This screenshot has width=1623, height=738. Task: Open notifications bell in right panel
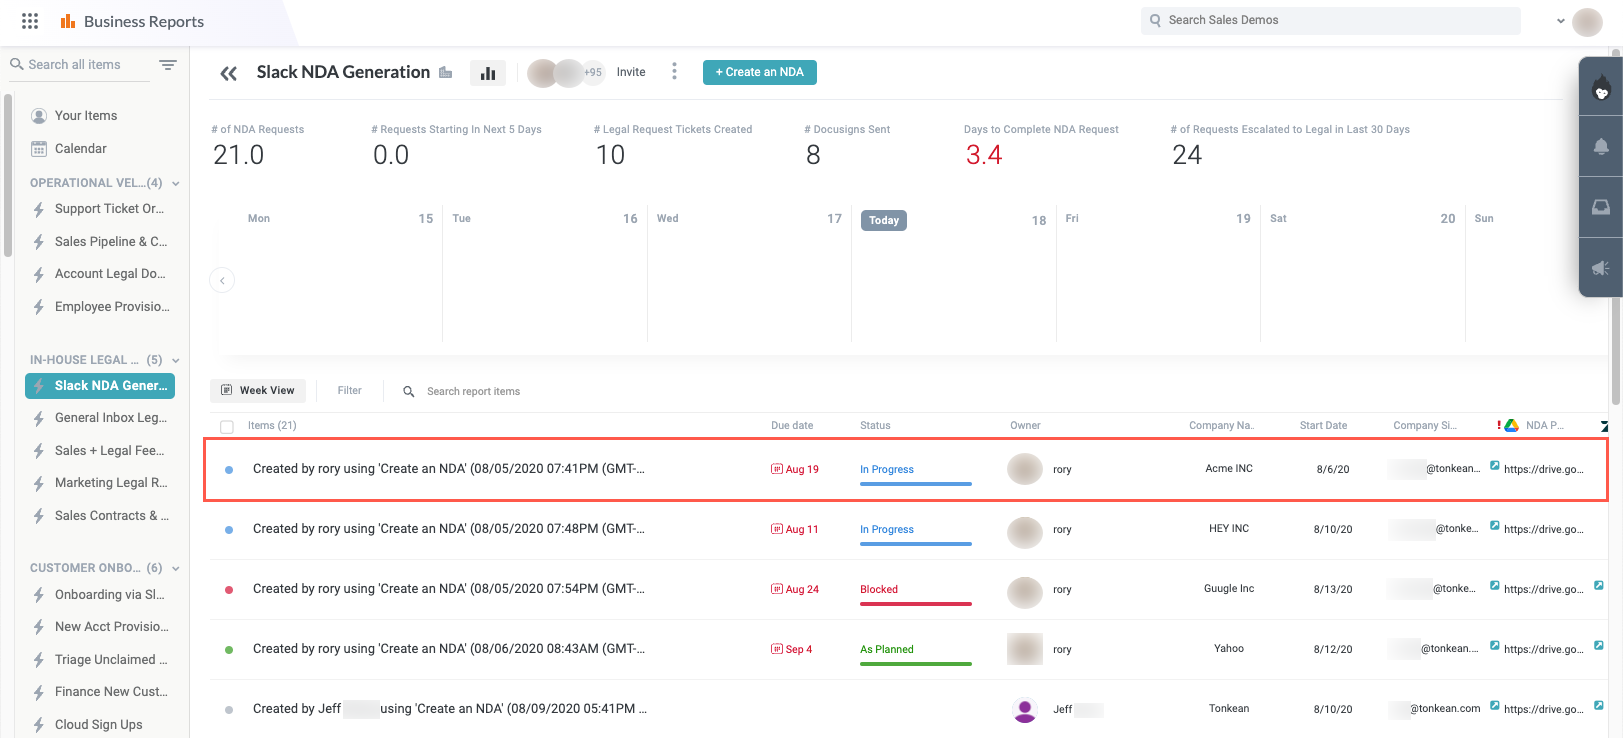tap(1600, 147)
